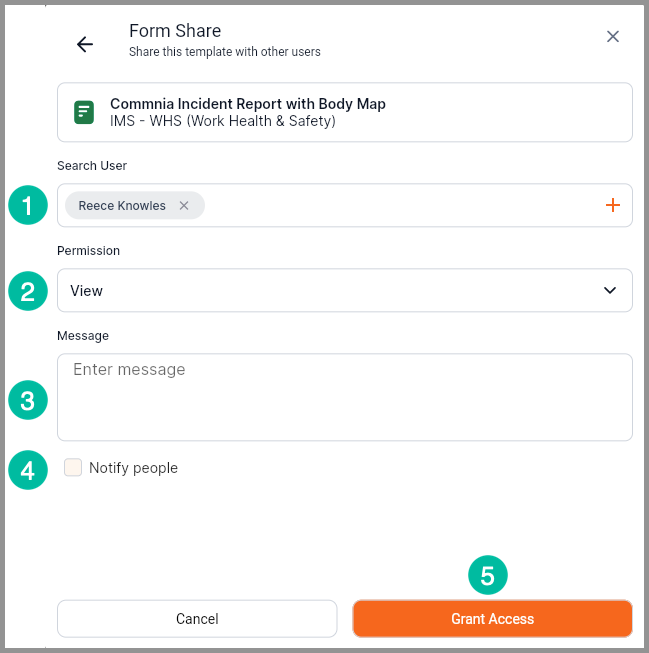Select the Reece Knowles user chip
The height and width of the screenshot is (653, 649).
122,206
